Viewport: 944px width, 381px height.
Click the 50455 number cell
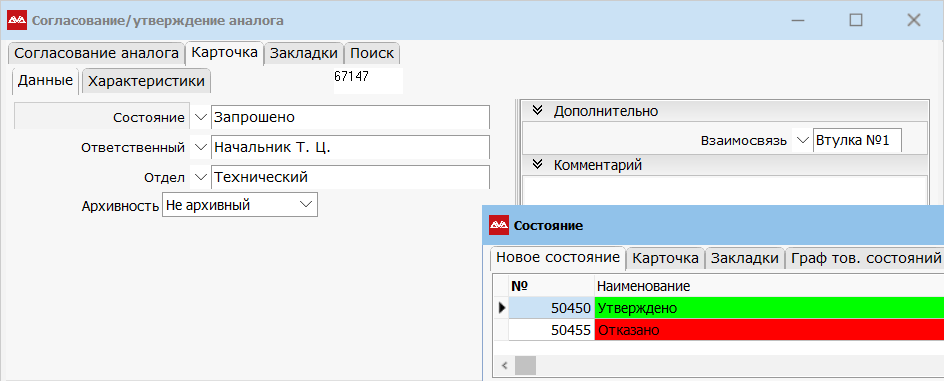click(x=551, y=330)
